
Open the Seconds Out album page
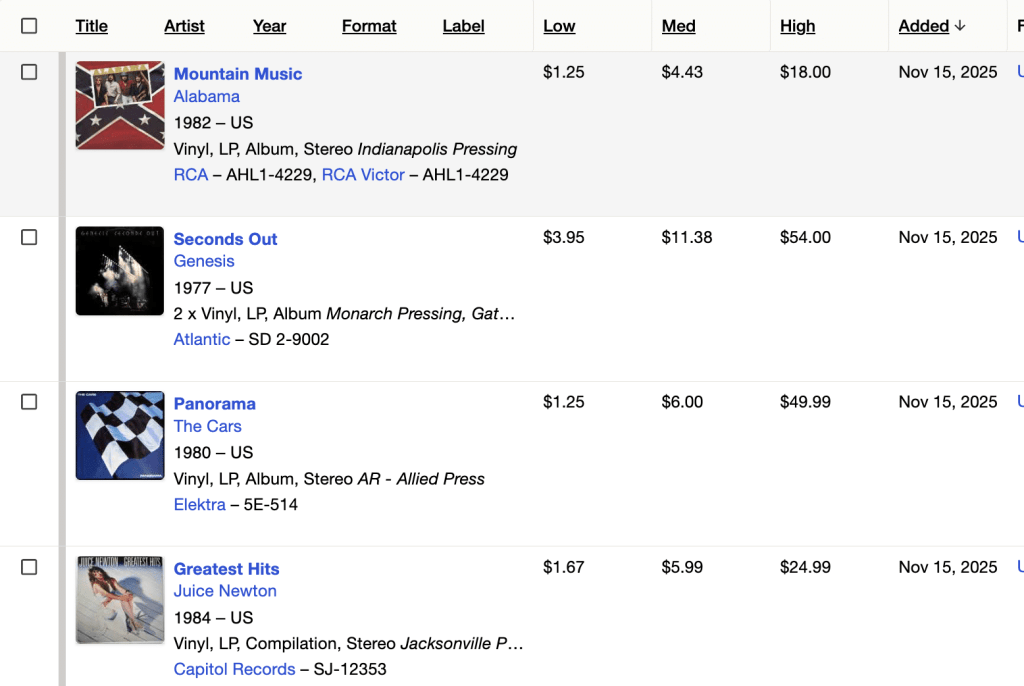pos(225,239)
